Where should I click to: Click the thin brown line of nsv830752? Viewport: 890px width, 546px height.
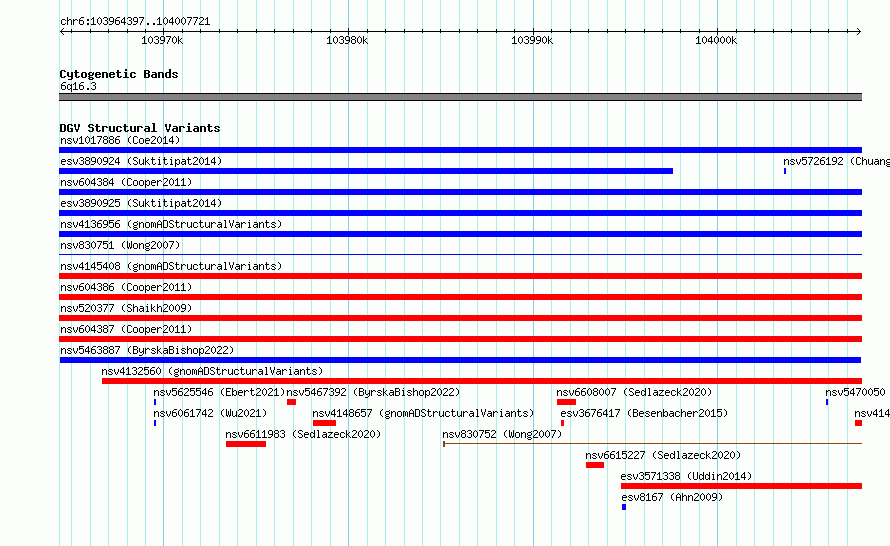click(x=652, y=443)
